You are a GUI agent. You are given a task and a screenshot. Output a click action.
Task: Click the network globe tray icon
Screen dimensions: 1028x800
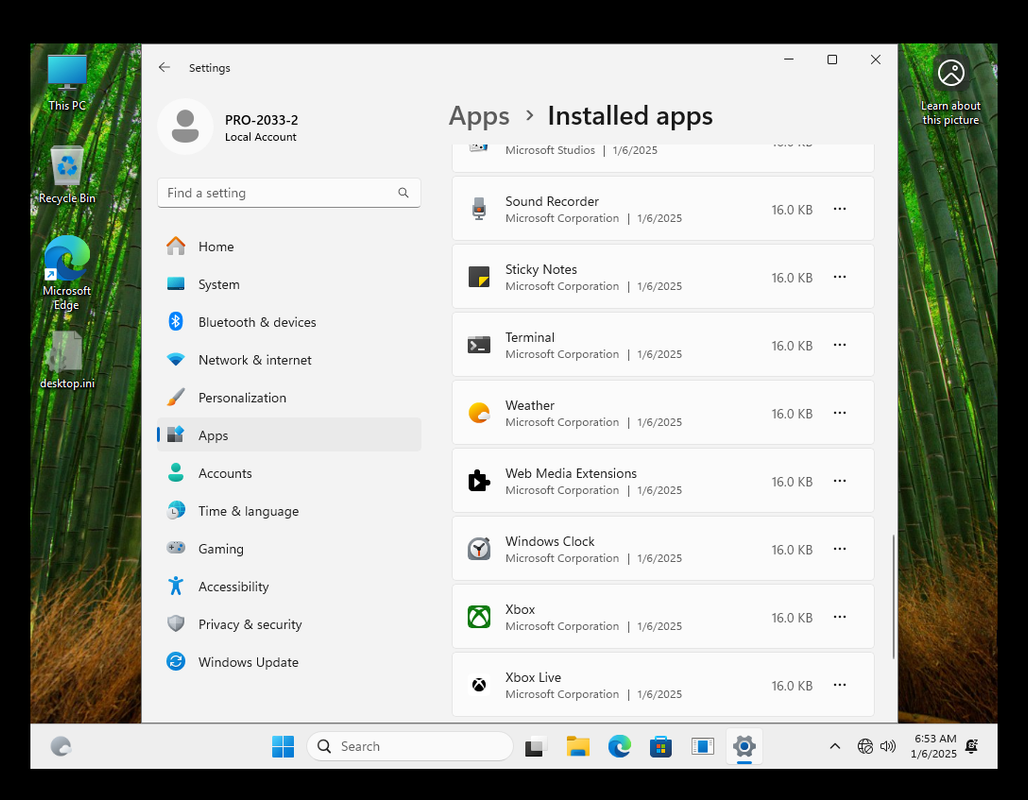(865, 746)
